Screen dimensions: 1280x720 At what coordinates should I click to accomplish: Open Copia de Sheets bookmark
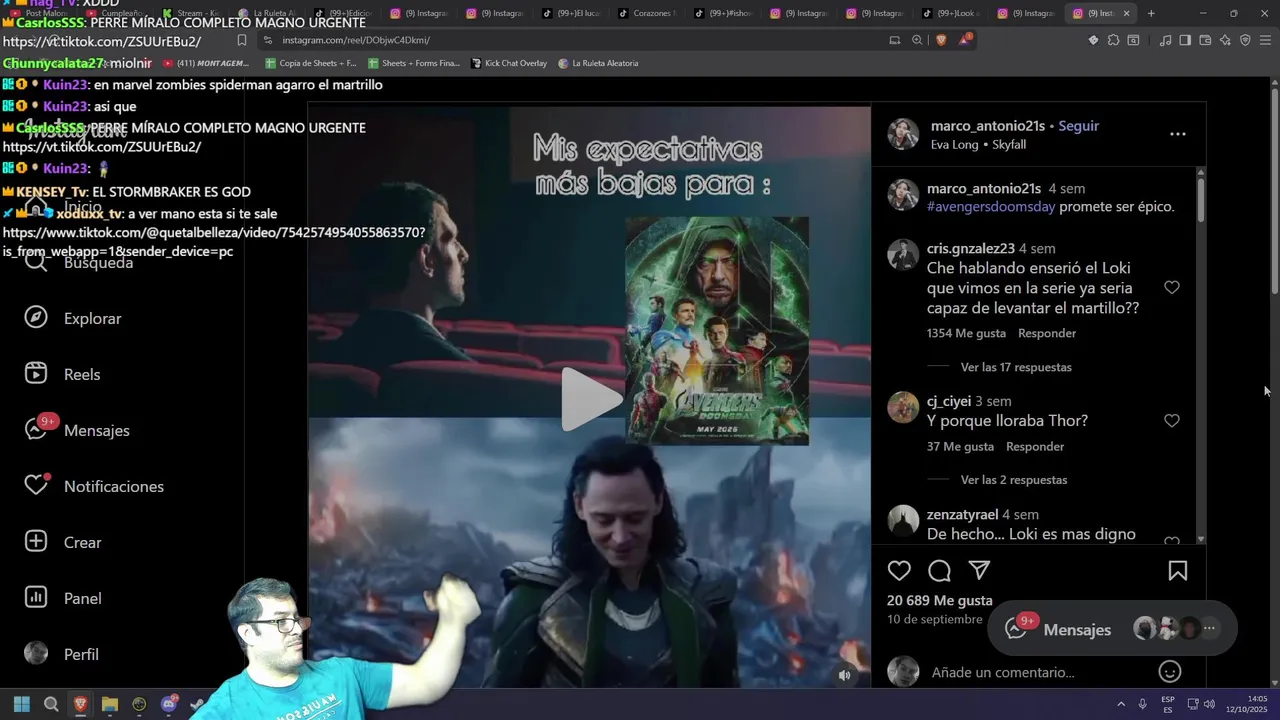(x=311, y=63)
